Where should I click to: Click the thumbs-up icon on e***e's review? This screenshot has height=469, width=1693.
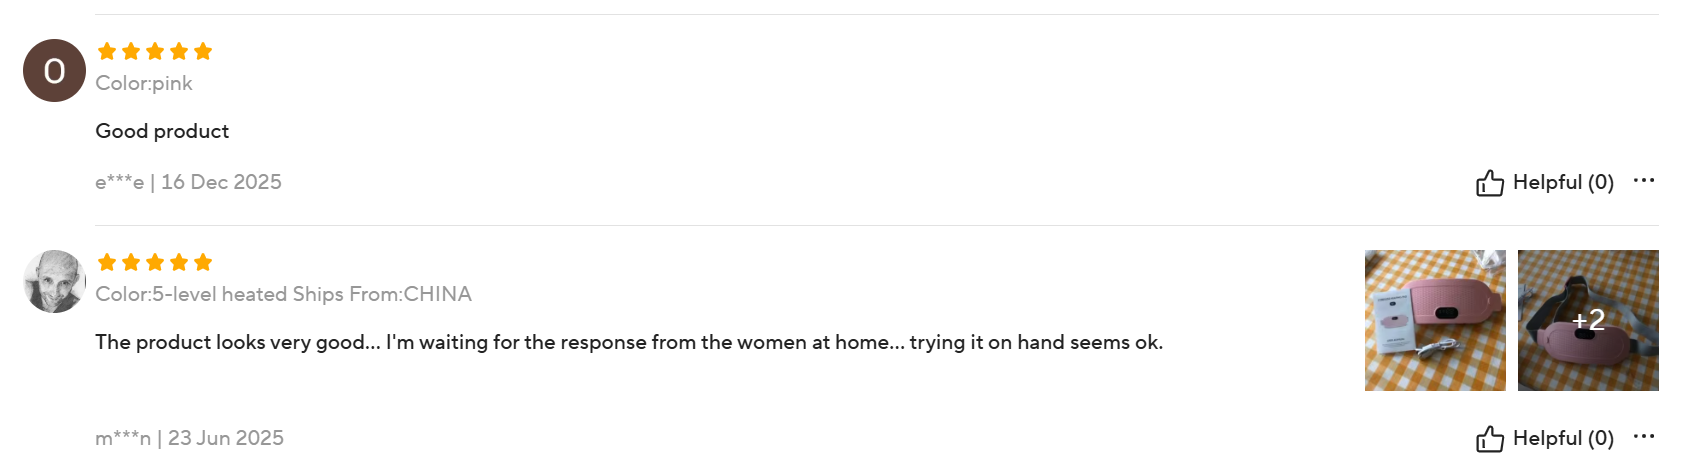[x=1489, y=183]
